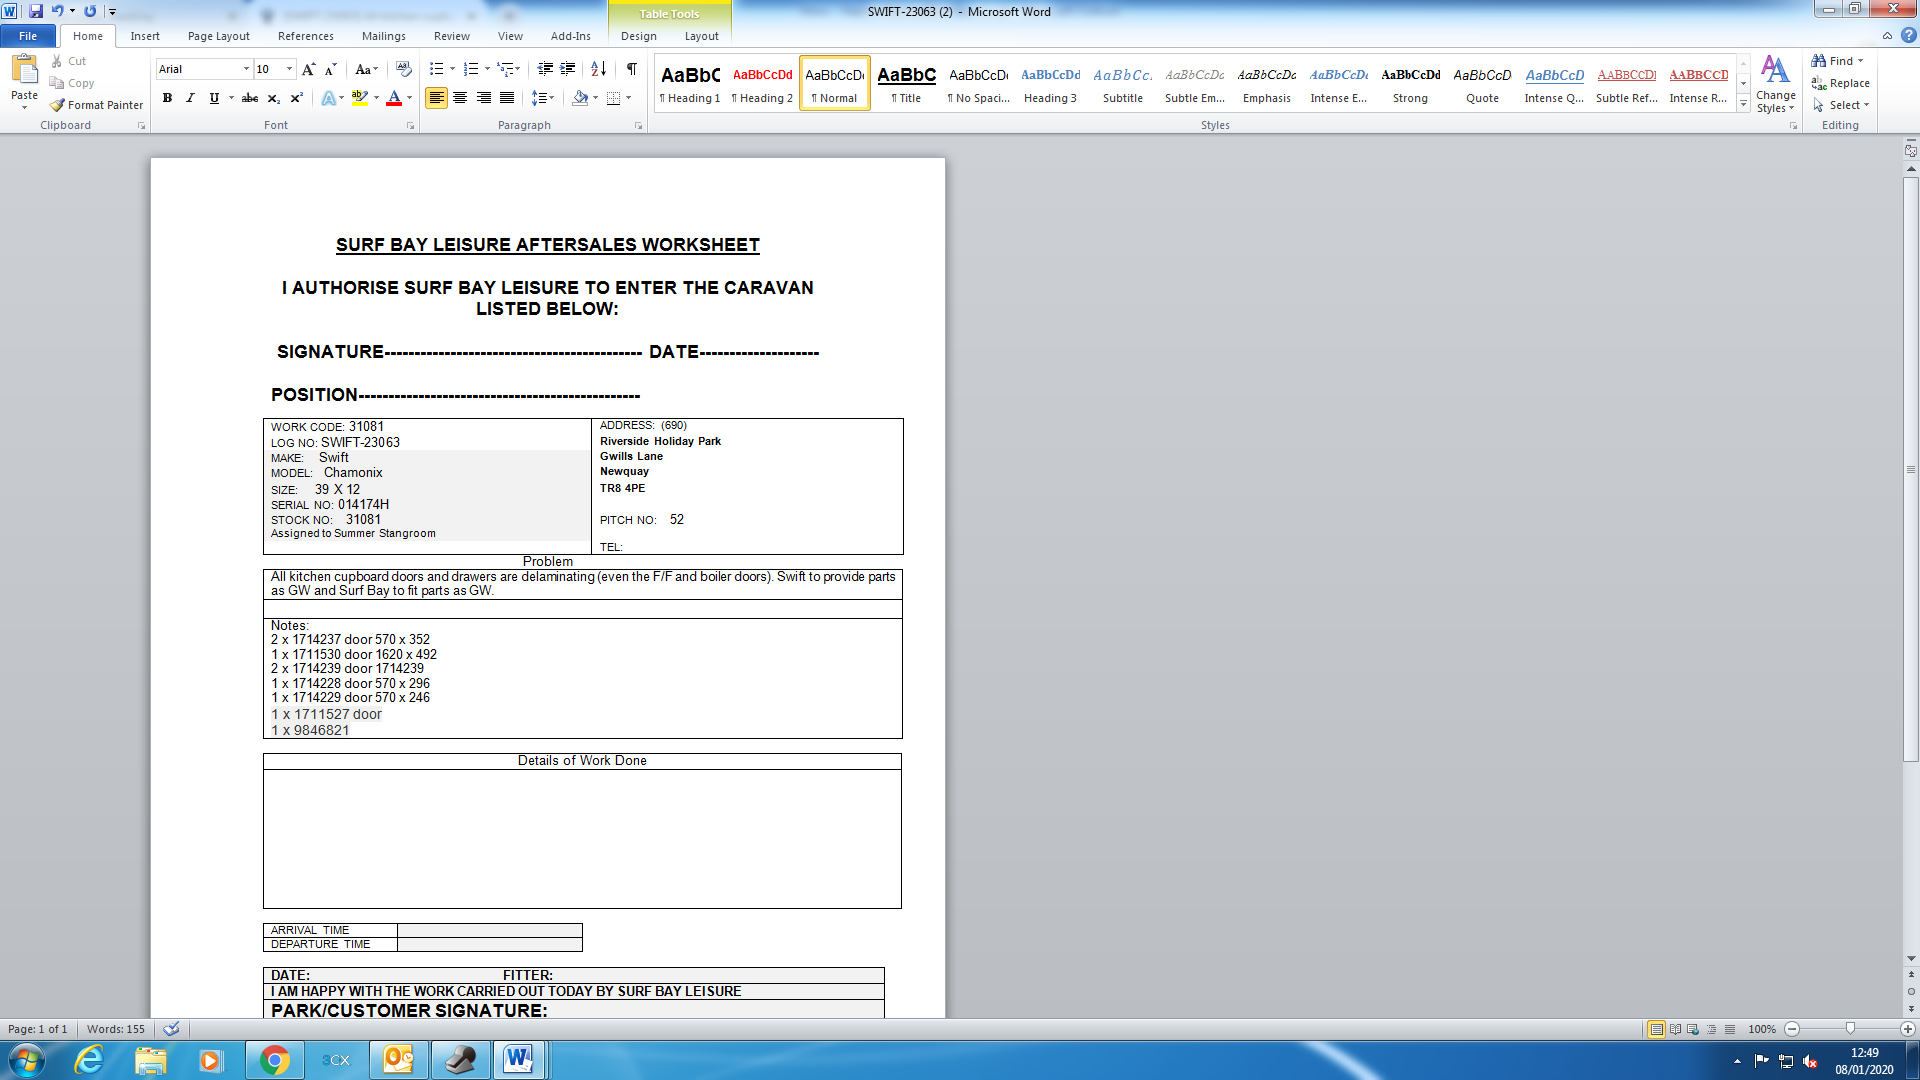Open the font name dropdown showing Arial
The image size is (1920, 1080).
pyautogui.click(x=246, y=69)
